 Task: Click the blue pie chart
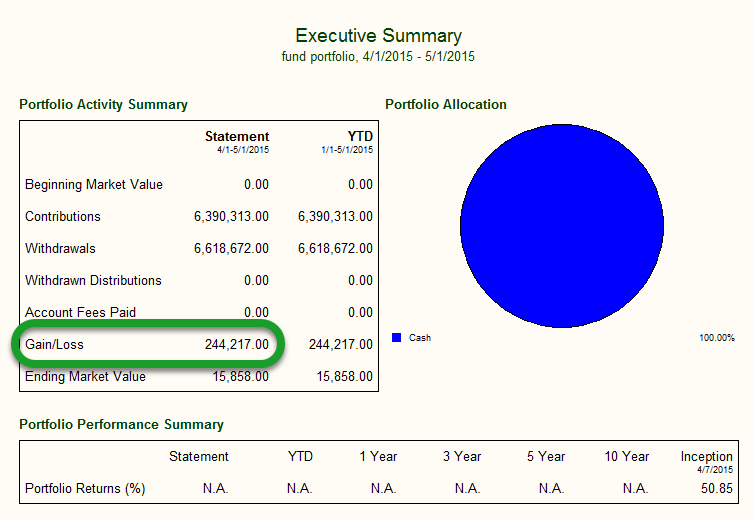[562, 226]
